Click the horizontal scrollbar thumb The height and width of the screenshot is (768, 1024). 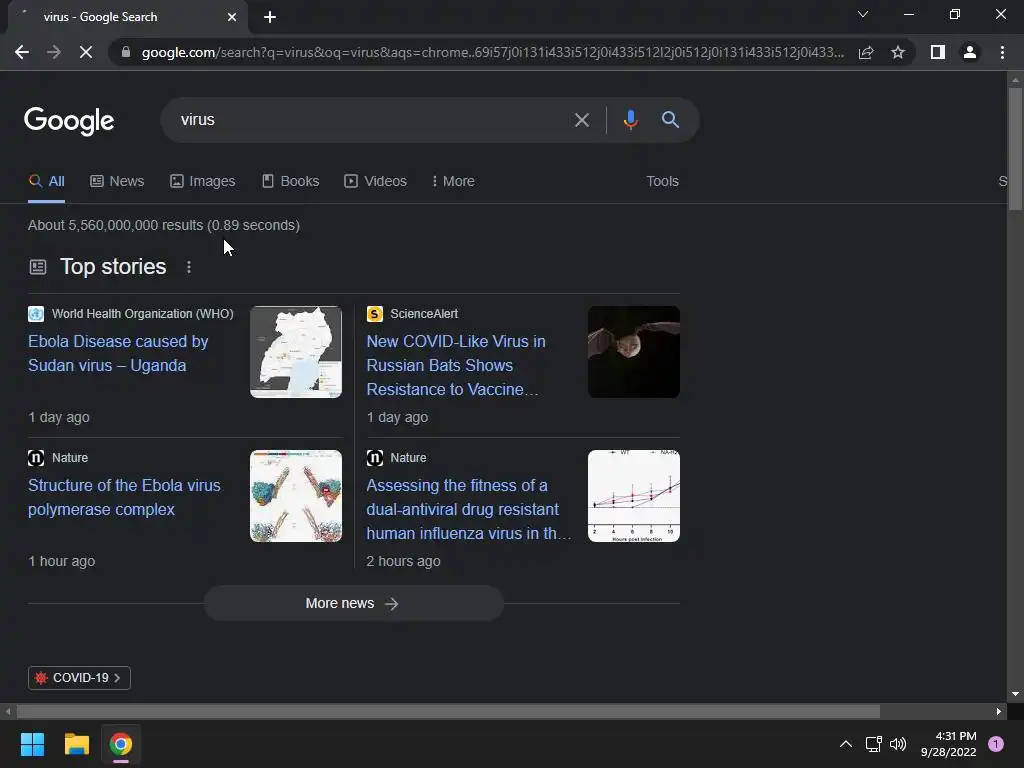click(448, 711)
